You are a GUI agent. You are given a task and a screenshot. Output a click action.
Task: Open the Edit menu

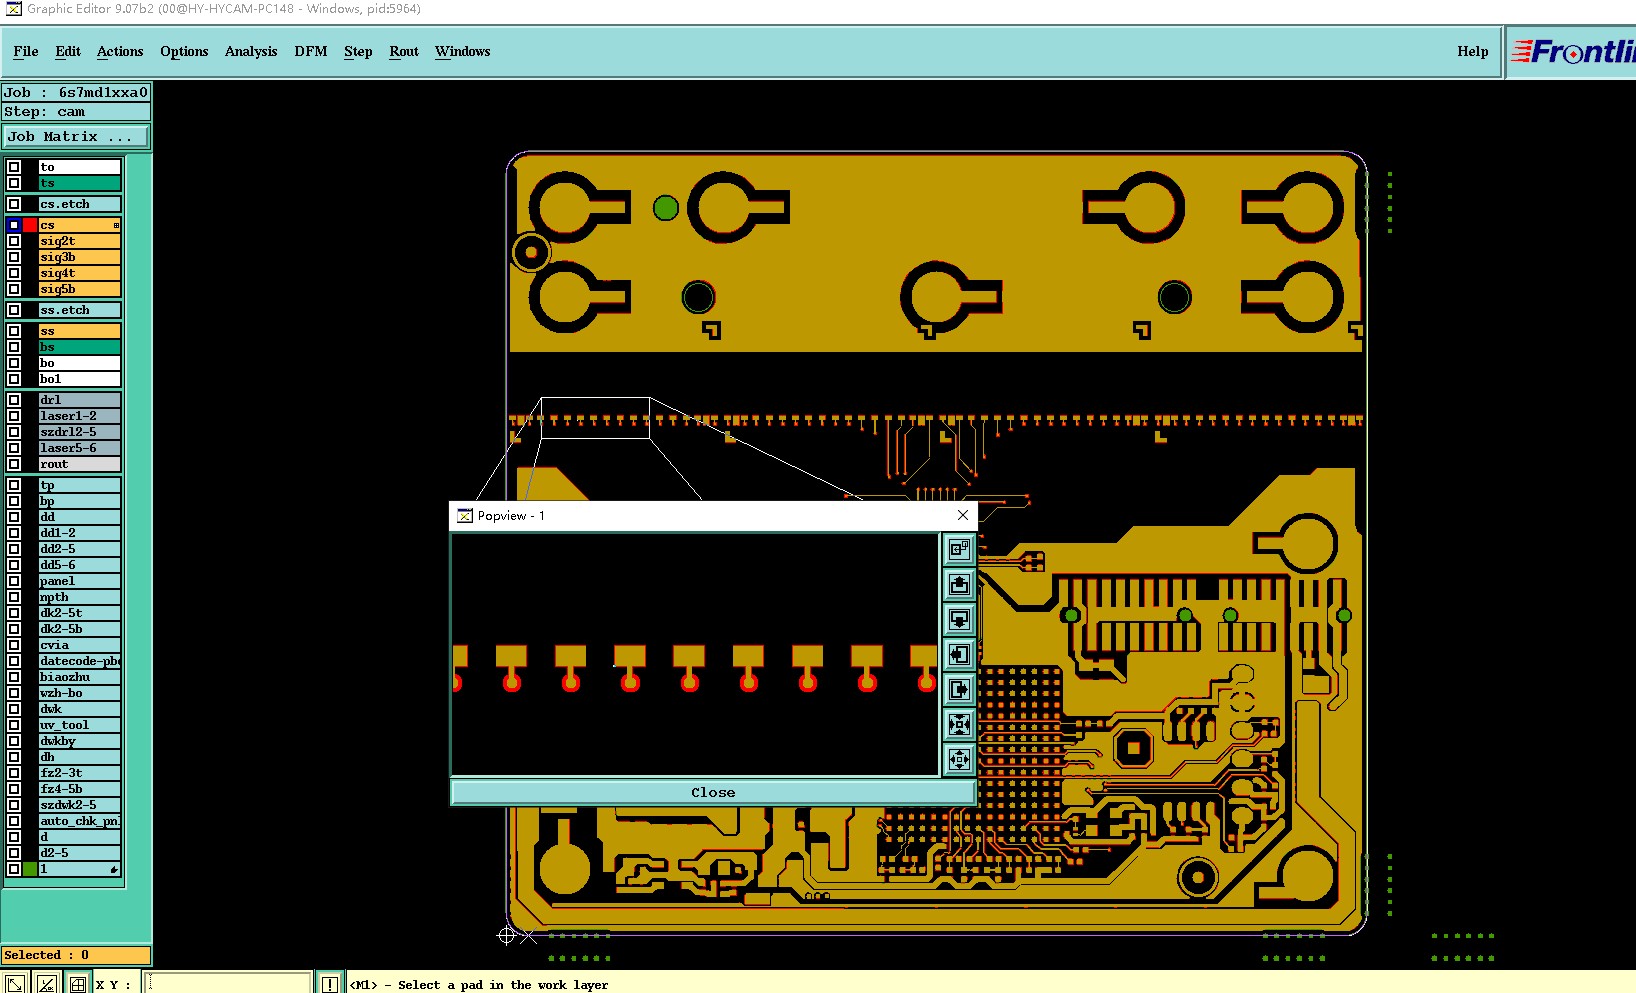(68, 51)
